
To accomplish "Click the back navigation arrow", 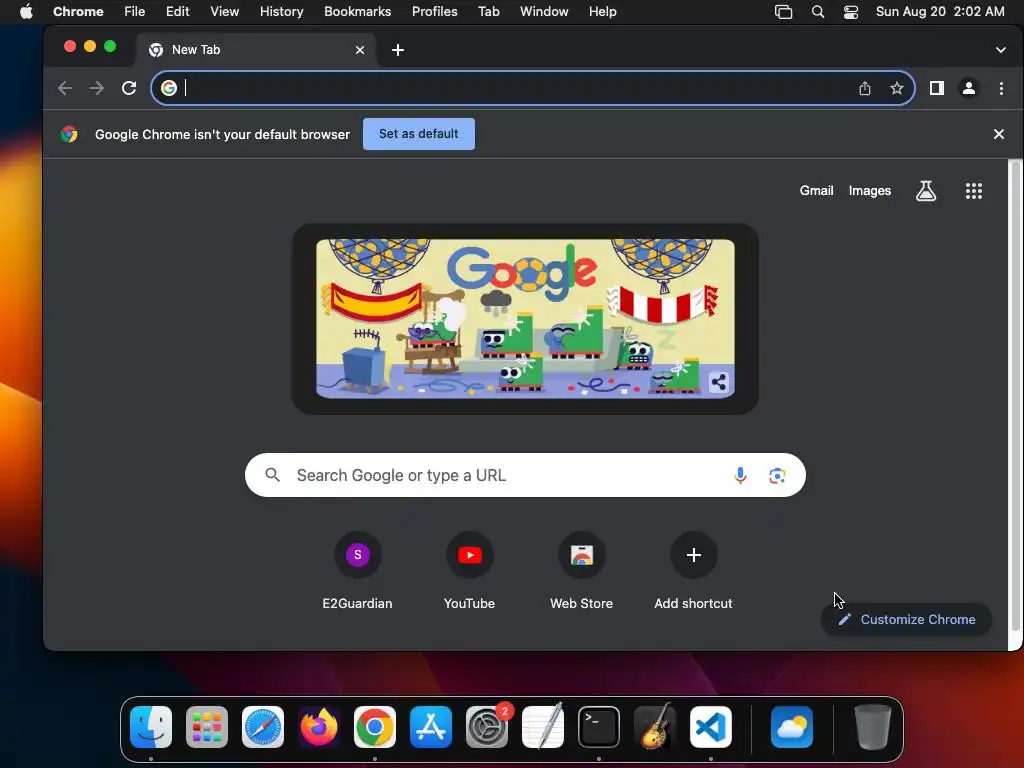I will pyautogui.click(x=65, y=88).
